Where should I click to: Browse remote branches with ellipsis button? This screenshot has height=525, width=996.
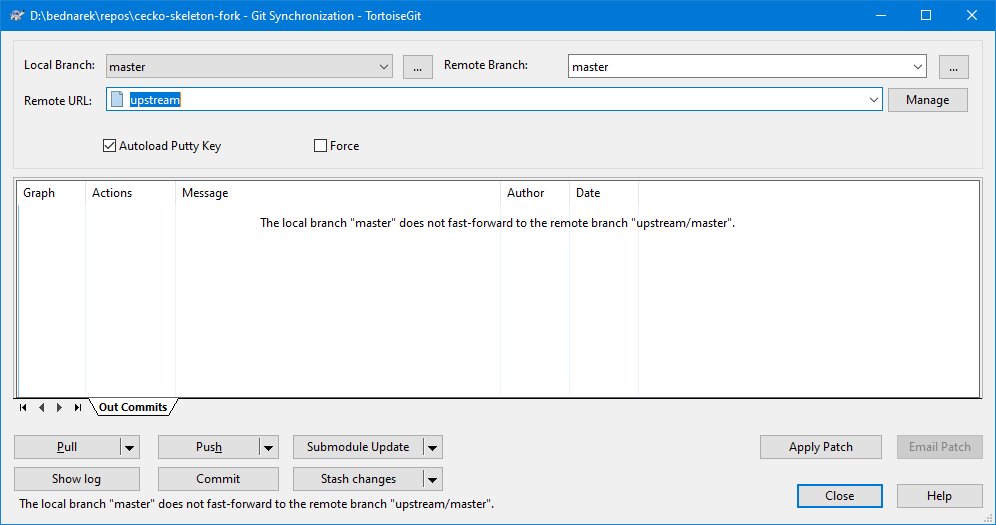click(953, 67)
